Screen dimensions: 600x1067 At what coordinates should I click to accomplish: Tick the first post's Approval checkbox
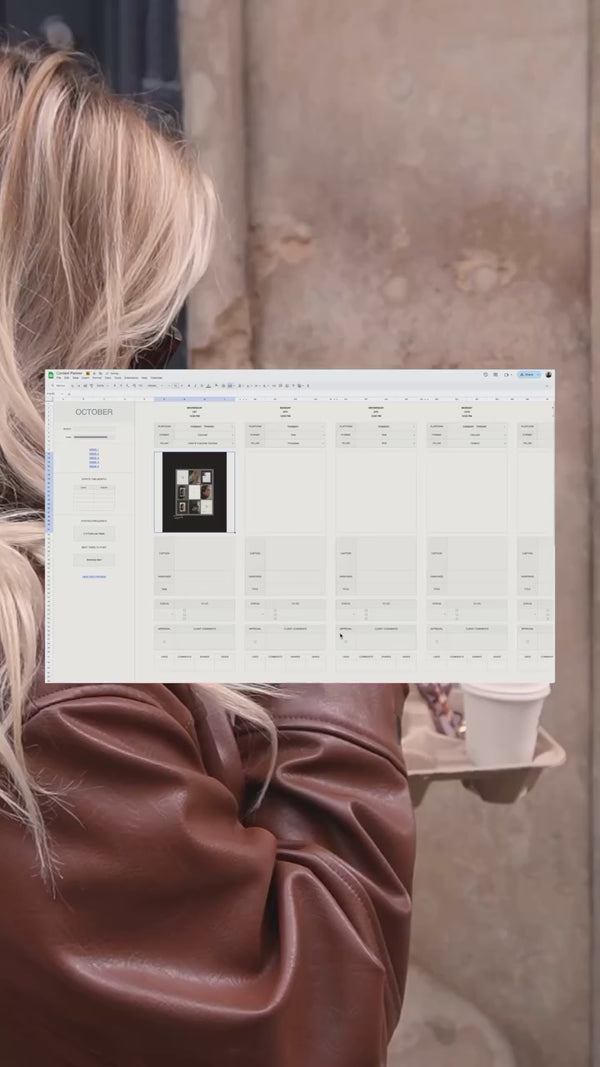pyautogui.click(x=163, y=641)
